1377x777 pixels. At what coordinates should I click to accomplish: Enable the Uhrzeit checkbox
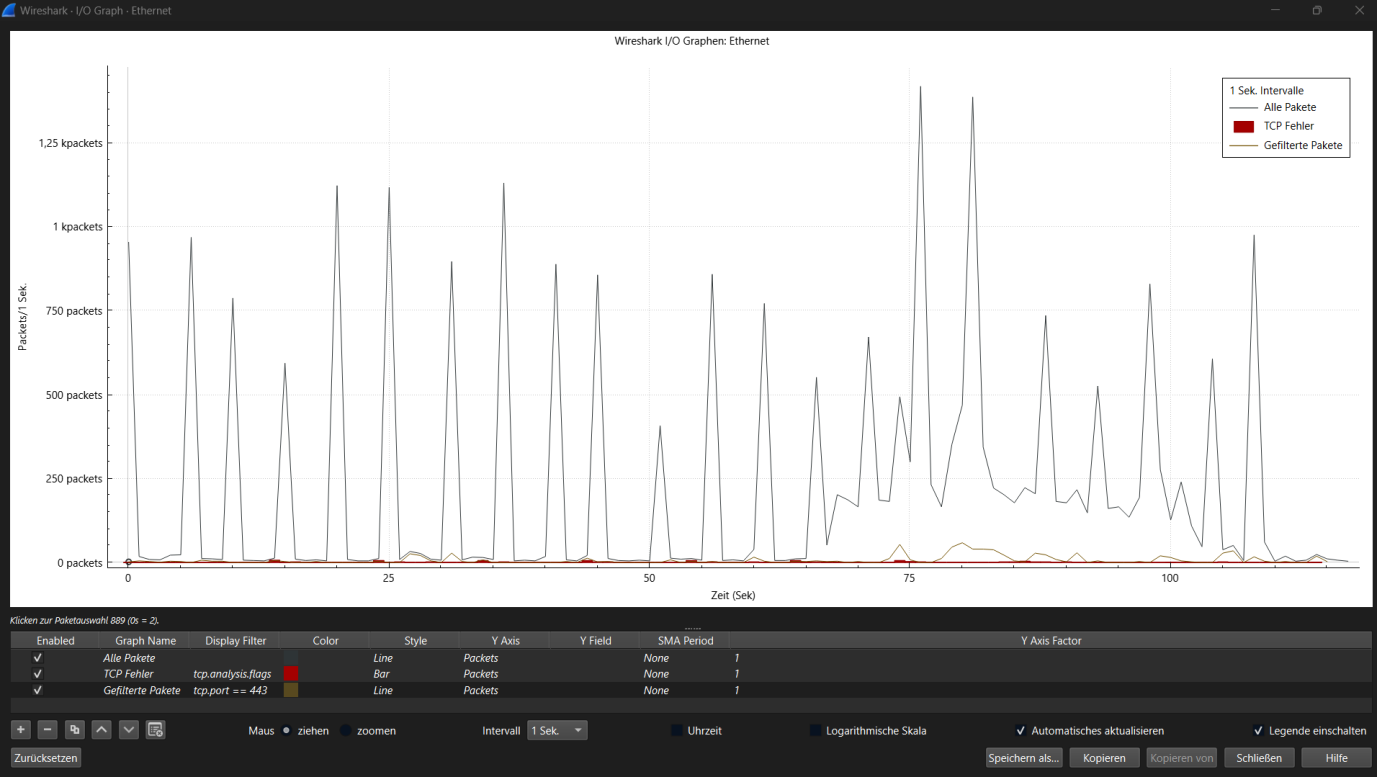pos(677,731)
